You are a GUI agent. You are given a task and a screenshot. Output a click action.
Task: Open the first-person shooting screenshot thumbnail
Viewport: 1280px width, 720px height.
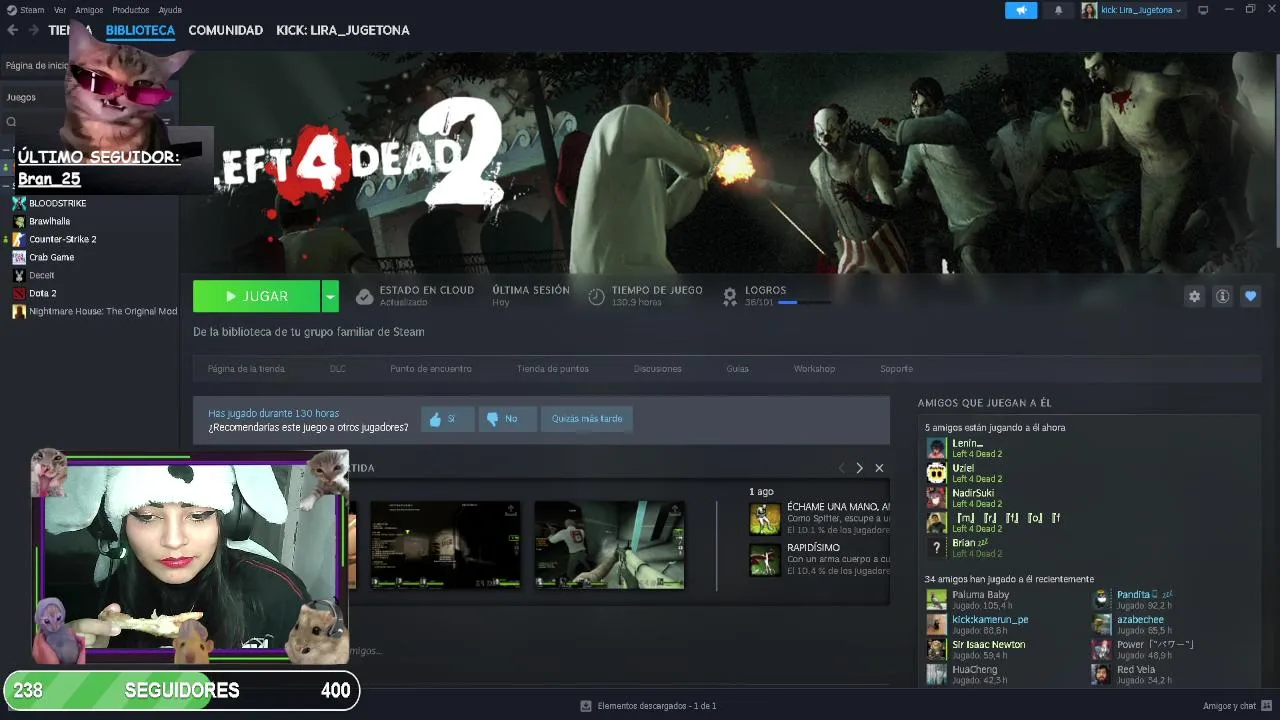coord(609,545)
